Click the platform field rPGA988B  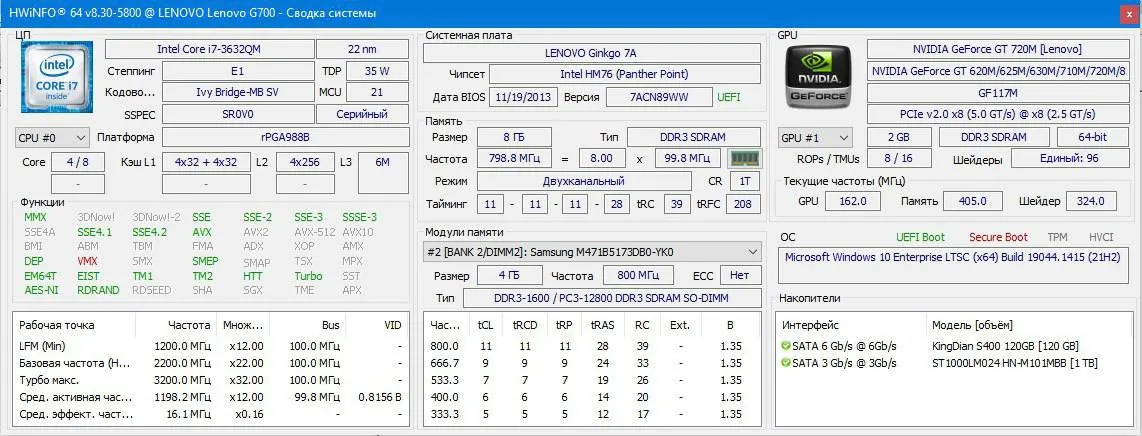tap(285, 138)
